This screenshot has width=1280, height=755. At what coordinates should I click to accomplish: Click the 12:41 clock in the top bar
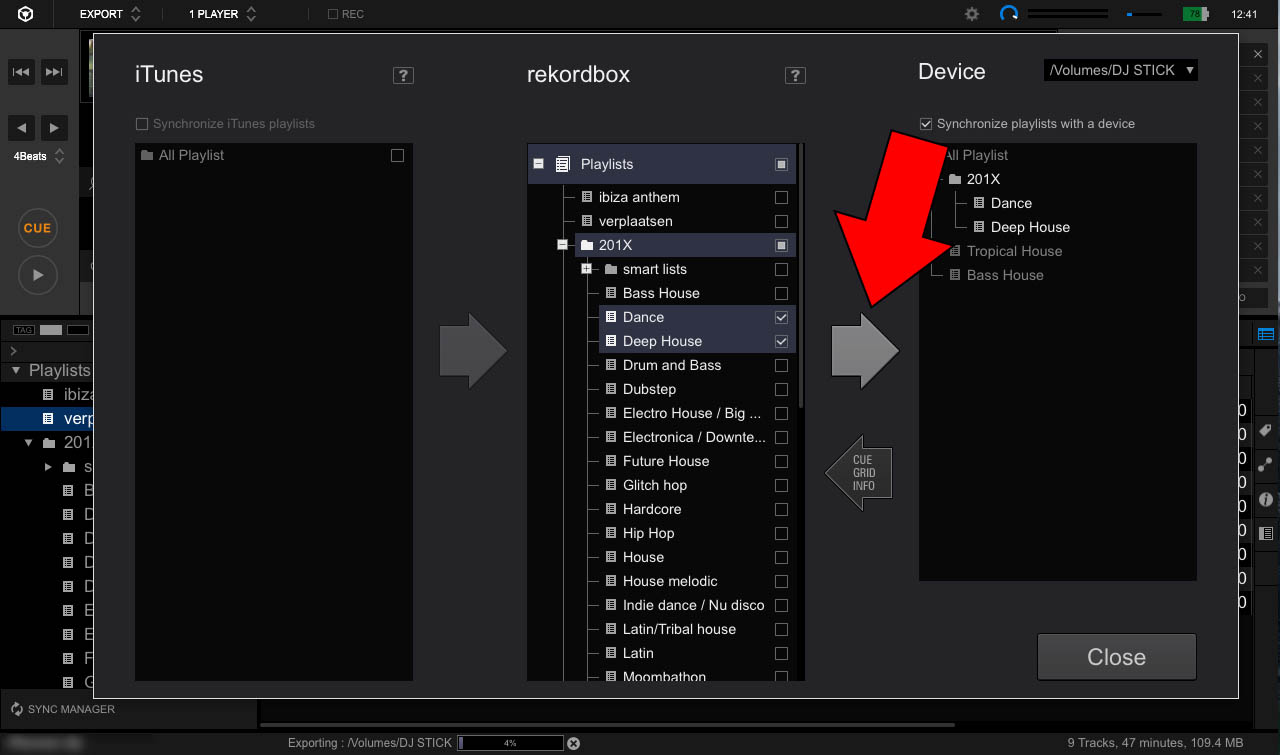click(x=1245, y=14)
